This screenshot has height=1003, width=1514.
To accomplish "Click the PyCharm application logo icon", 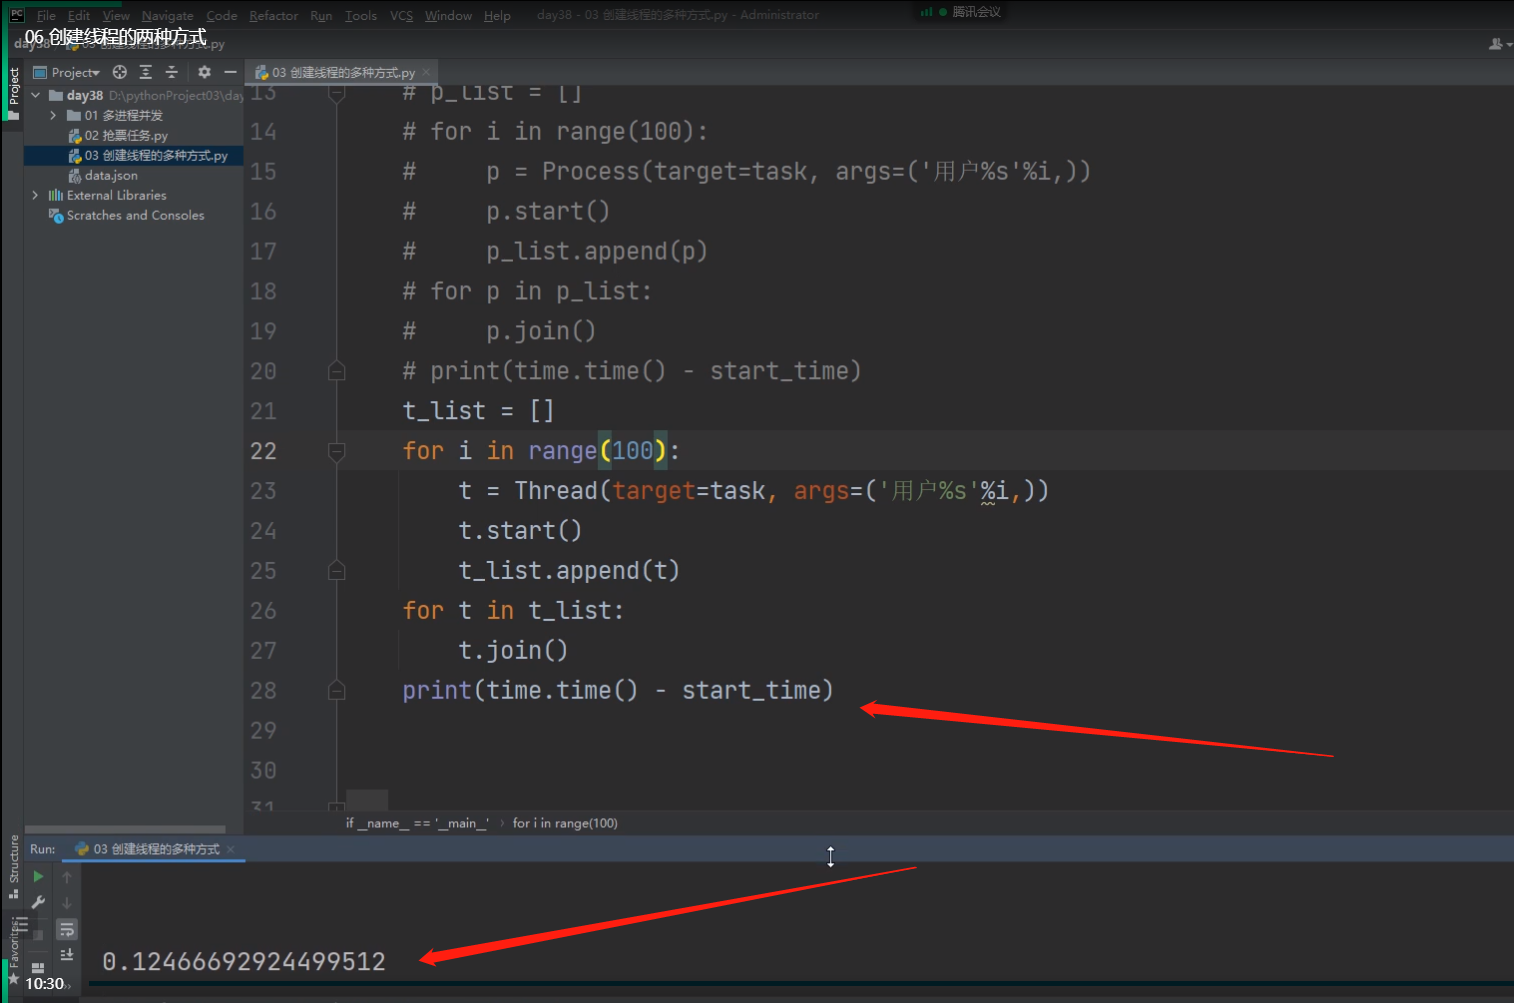I will pos(17,15).
